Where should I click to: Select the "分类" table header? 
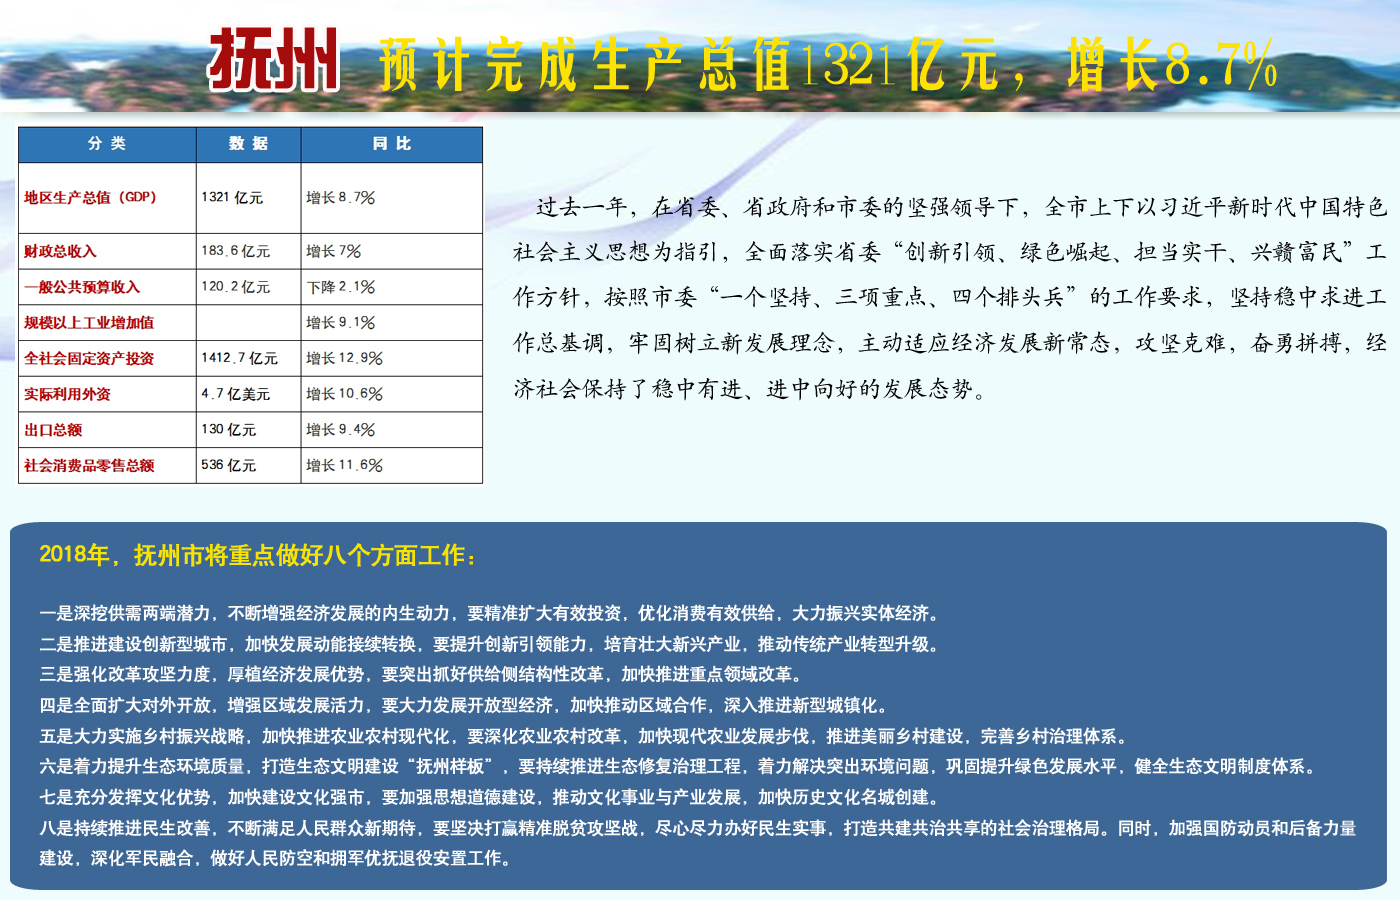tap(107, 144)
